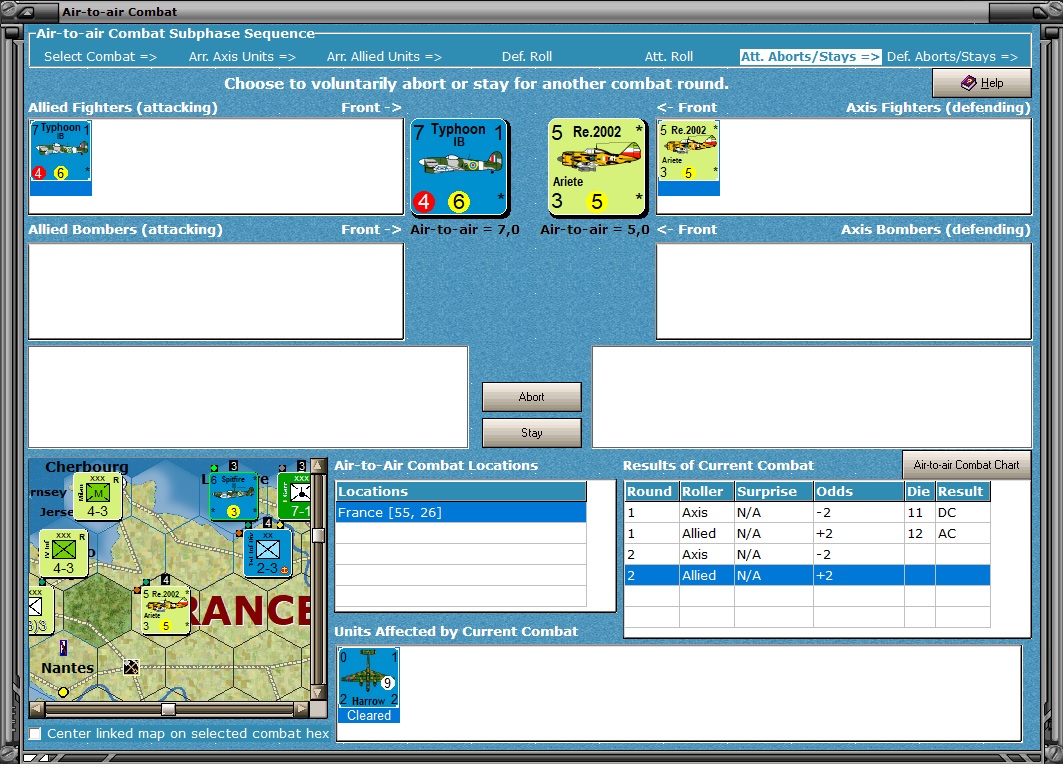Click map vertical scrollbar up arrow
Image resolution: width=1063 pixels, height=764 pixels.
317,466
